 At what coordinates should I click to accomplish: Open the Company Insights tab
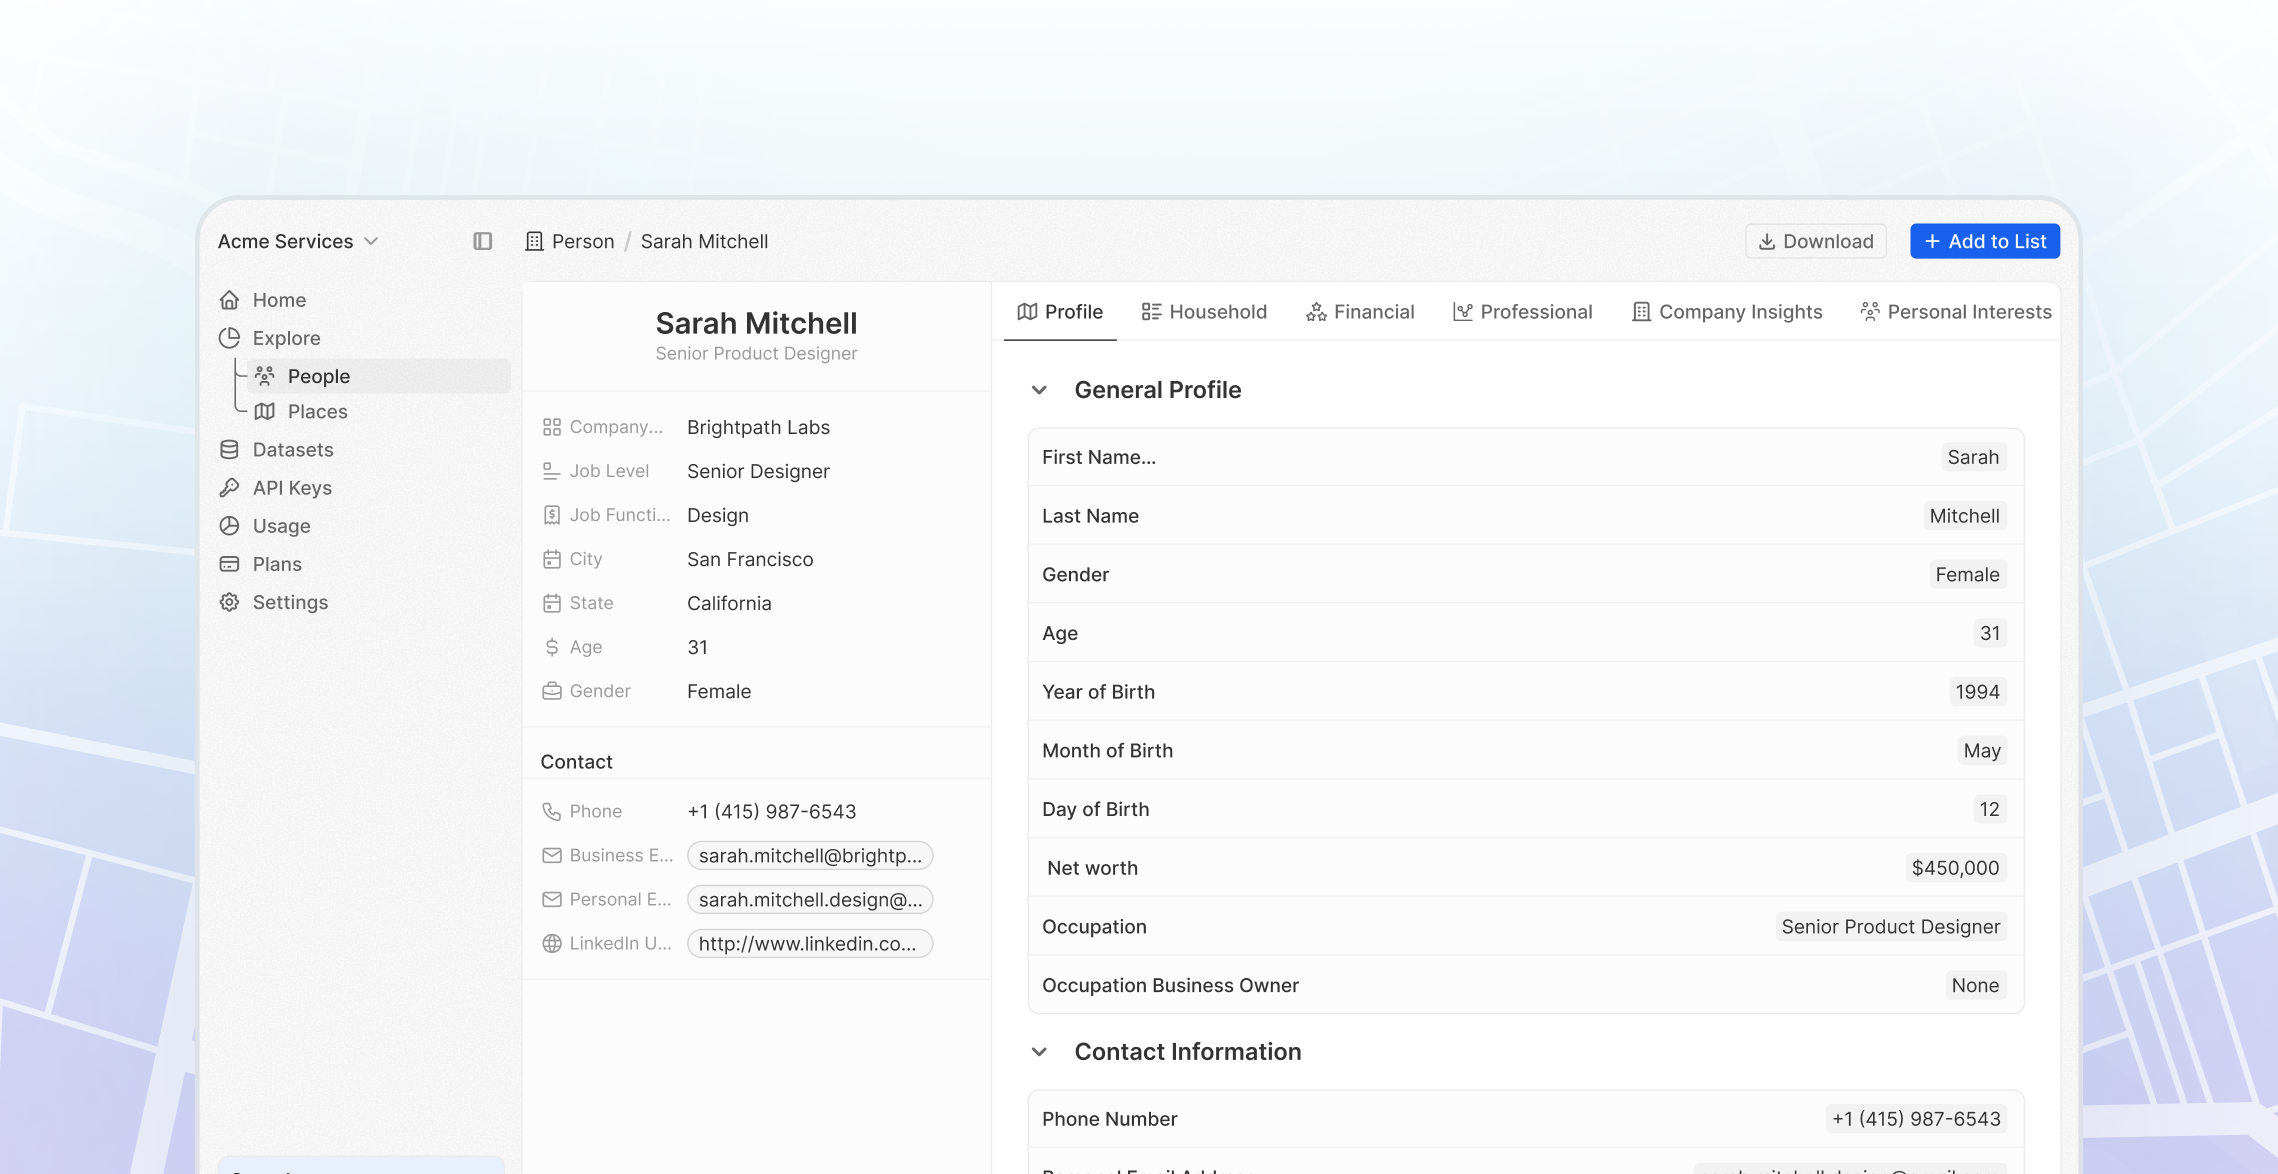[x=1727, y=312]
